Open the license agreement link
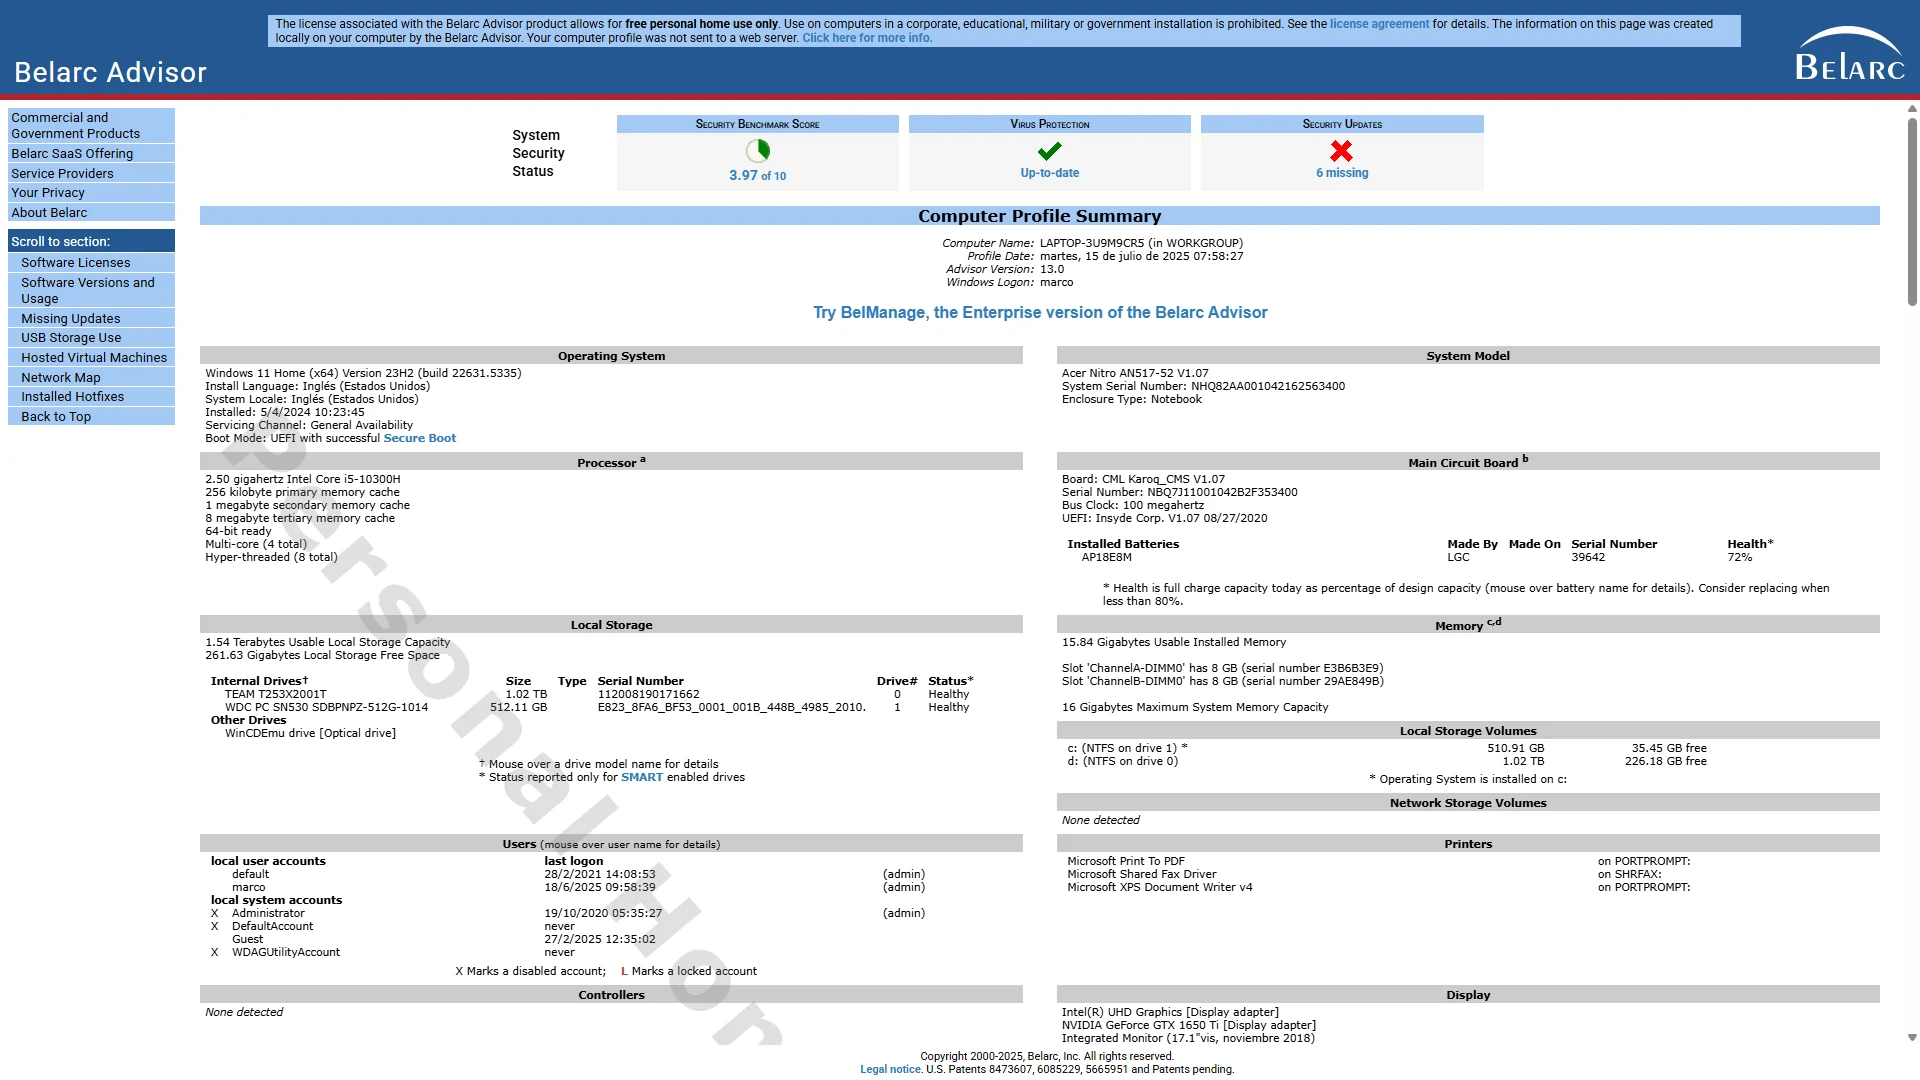Viewport: 1920px width, 1080px height. 1379,24
